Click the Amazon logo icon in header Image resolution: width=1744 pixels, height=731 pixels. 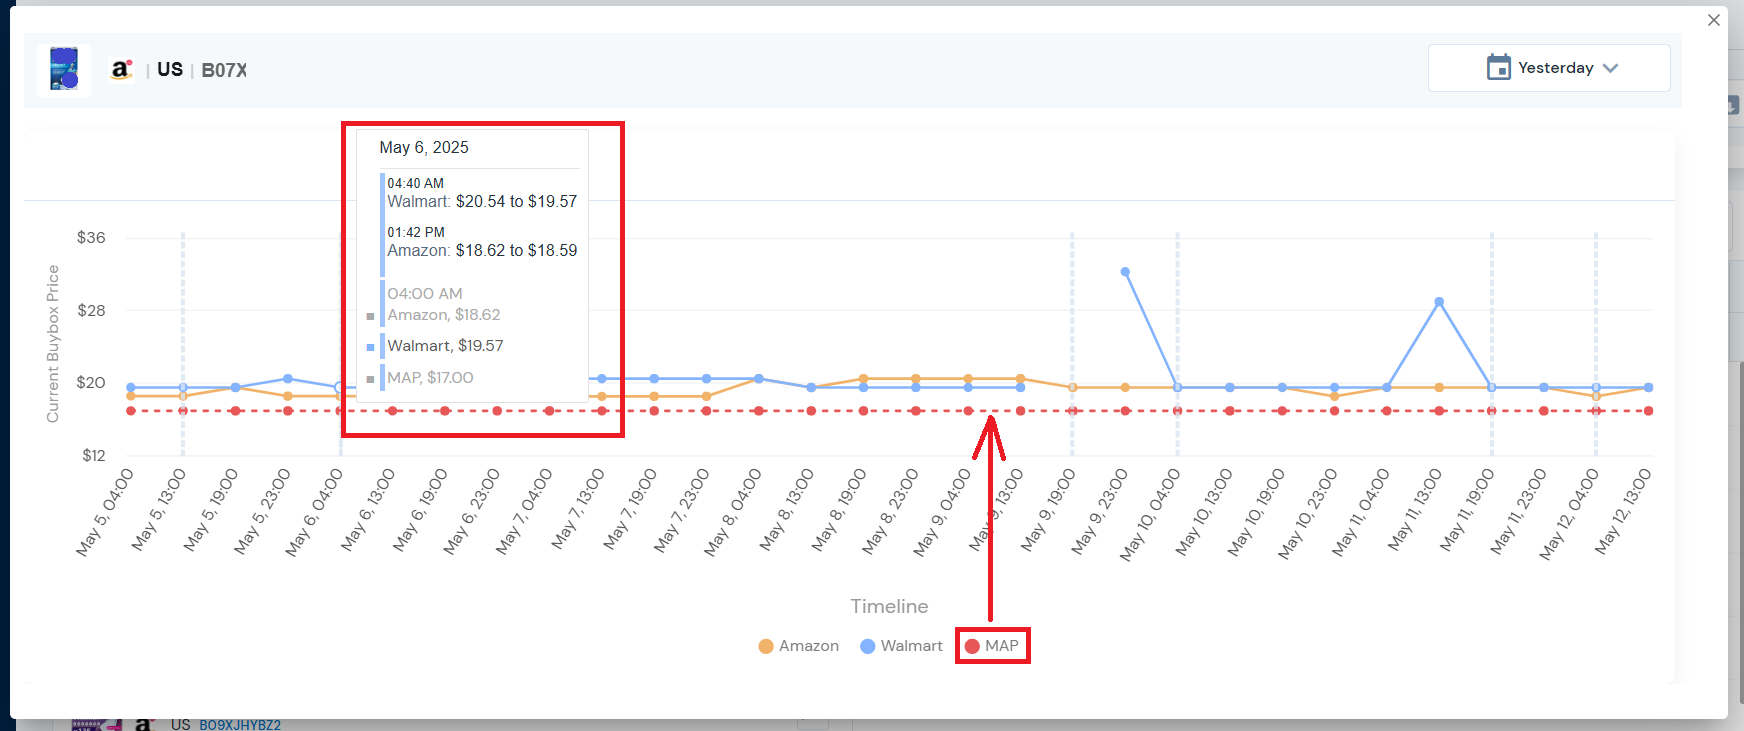121,69
